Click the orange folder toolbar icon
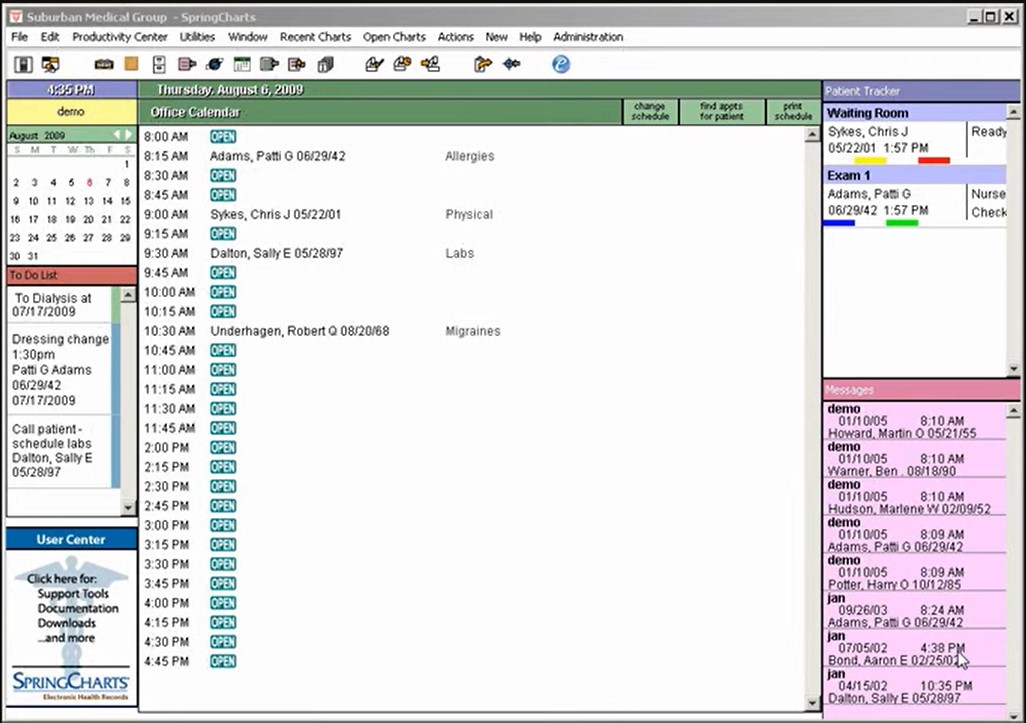 click(x=131, y=63)
